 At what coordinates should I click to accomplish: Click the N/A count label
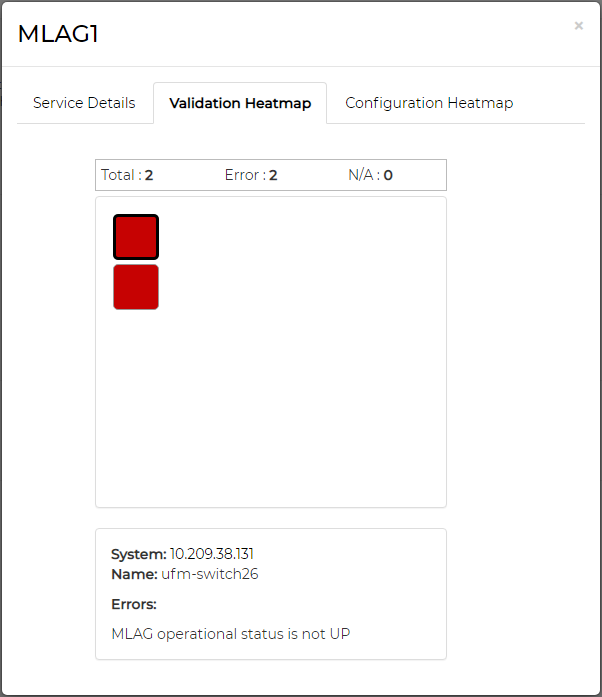363,175
